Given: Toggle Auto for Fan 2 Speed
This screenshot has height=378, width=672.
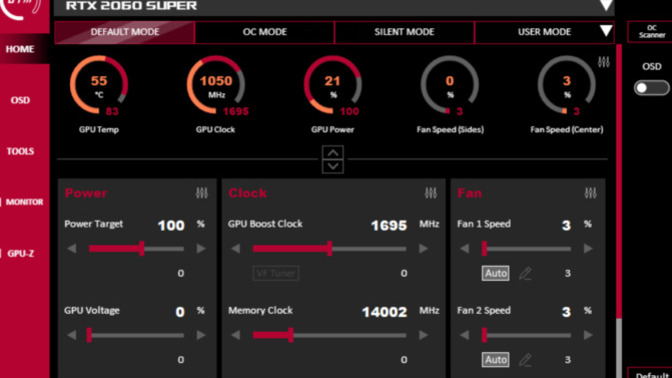Looking at the screenshot, I should click(x=495, y=360).
